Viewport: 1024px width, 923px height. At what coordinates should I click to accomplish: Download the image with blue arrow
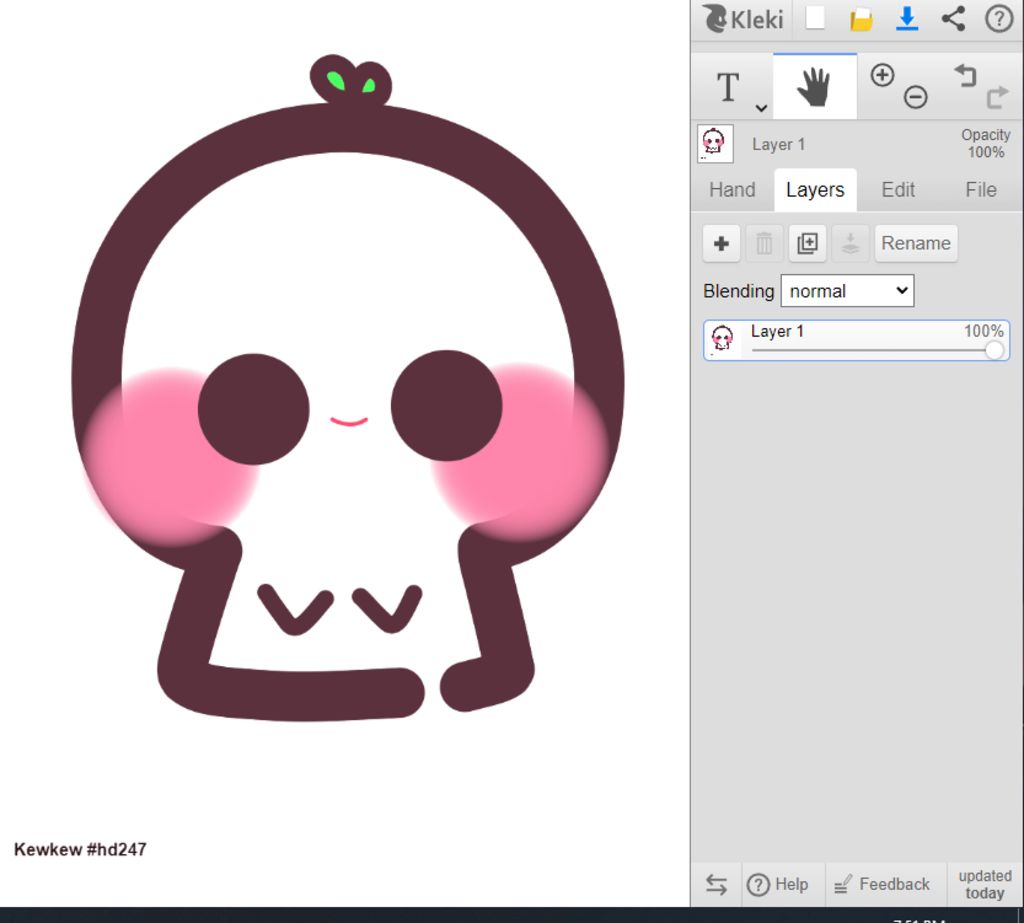click(906, 19)
